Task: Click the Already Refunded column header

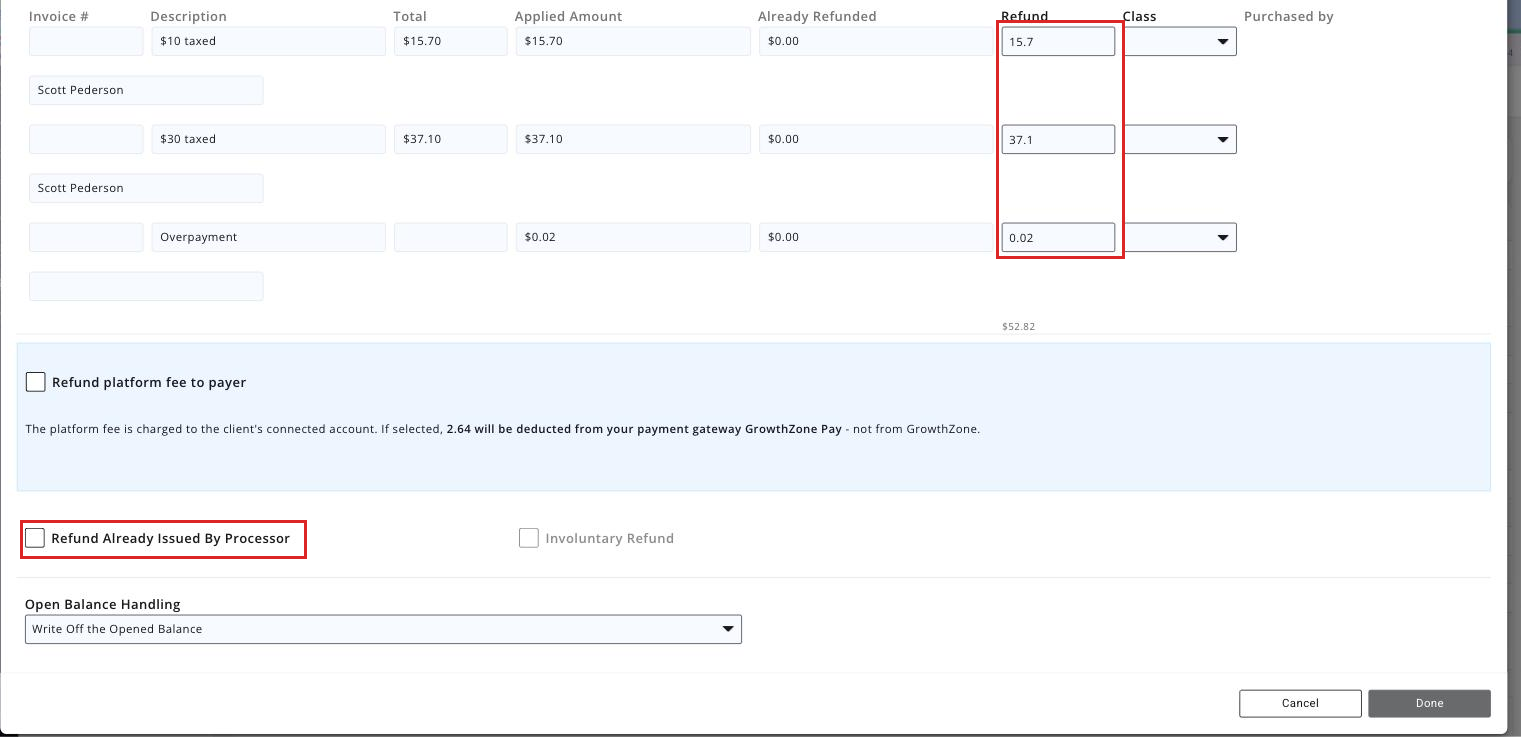Action: click(x=817, y=16)
